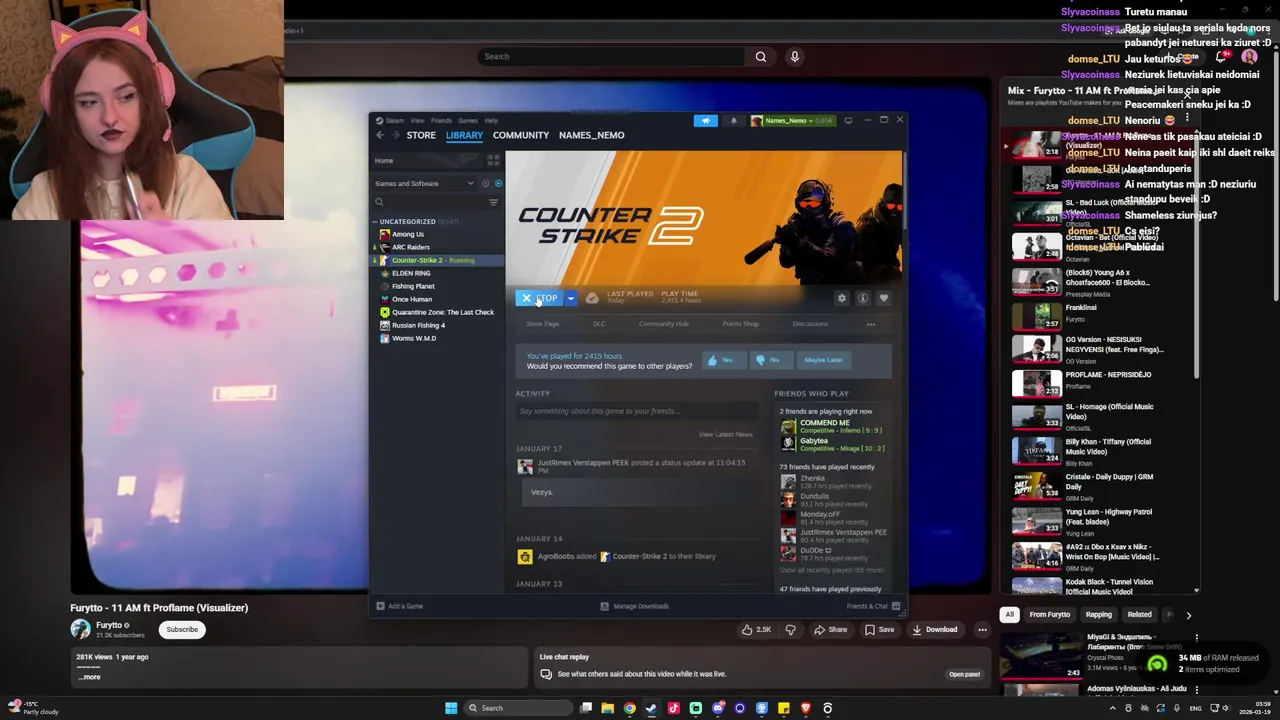The image size is (1280, 720).
Task: Click the YouTube playlist options three dots
Action: pos(1187,119)
